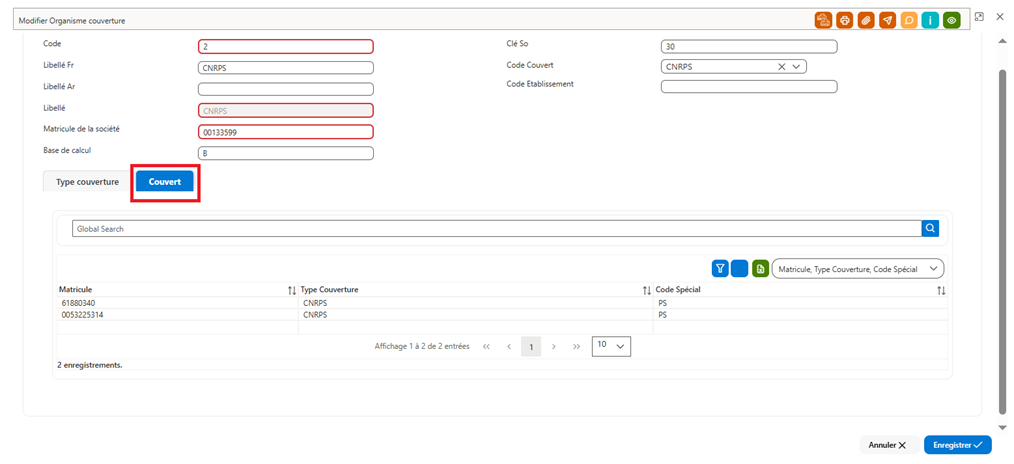Click the Enregistrer button
Viewport: 1014px width, 464px height.
tap(958, 445)
